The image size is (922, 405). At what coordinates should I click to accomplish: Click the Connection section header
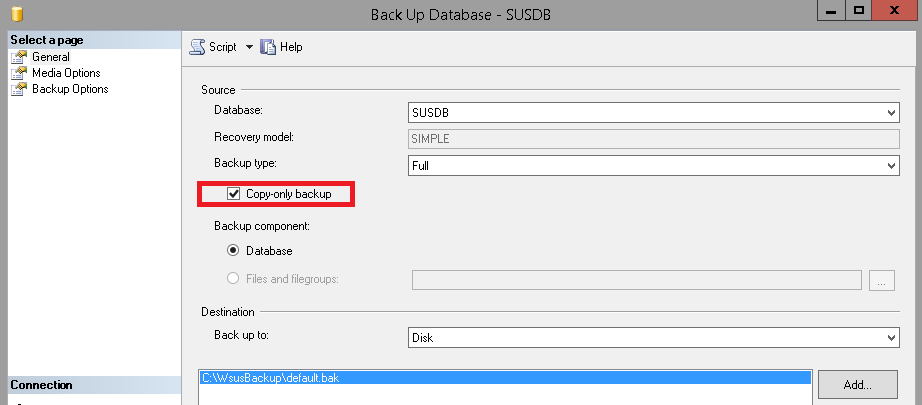point(94,385)
